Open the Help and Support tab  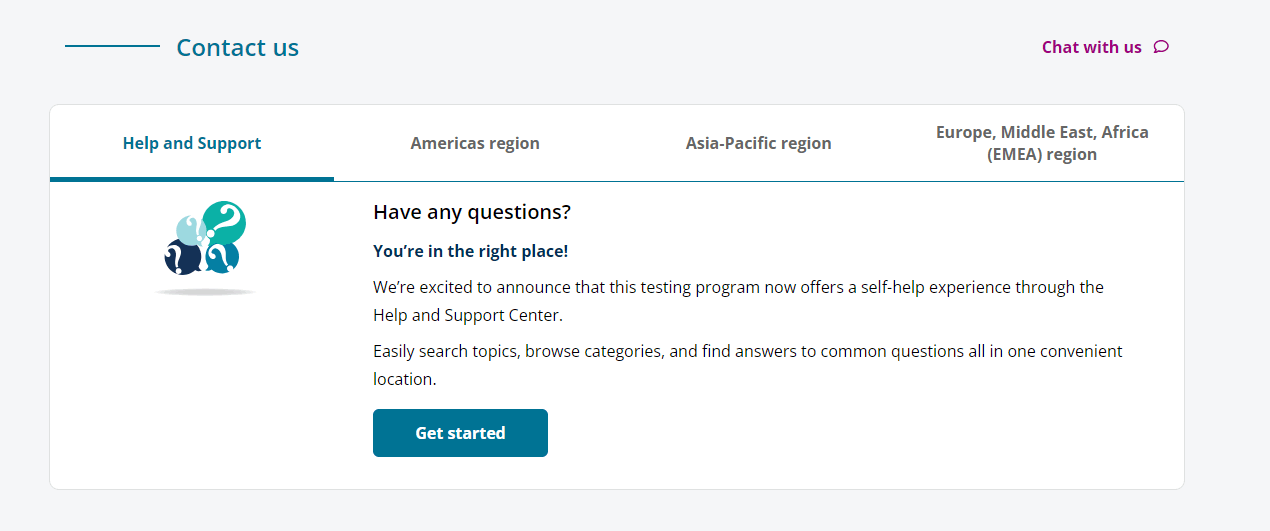click(192, 143)
